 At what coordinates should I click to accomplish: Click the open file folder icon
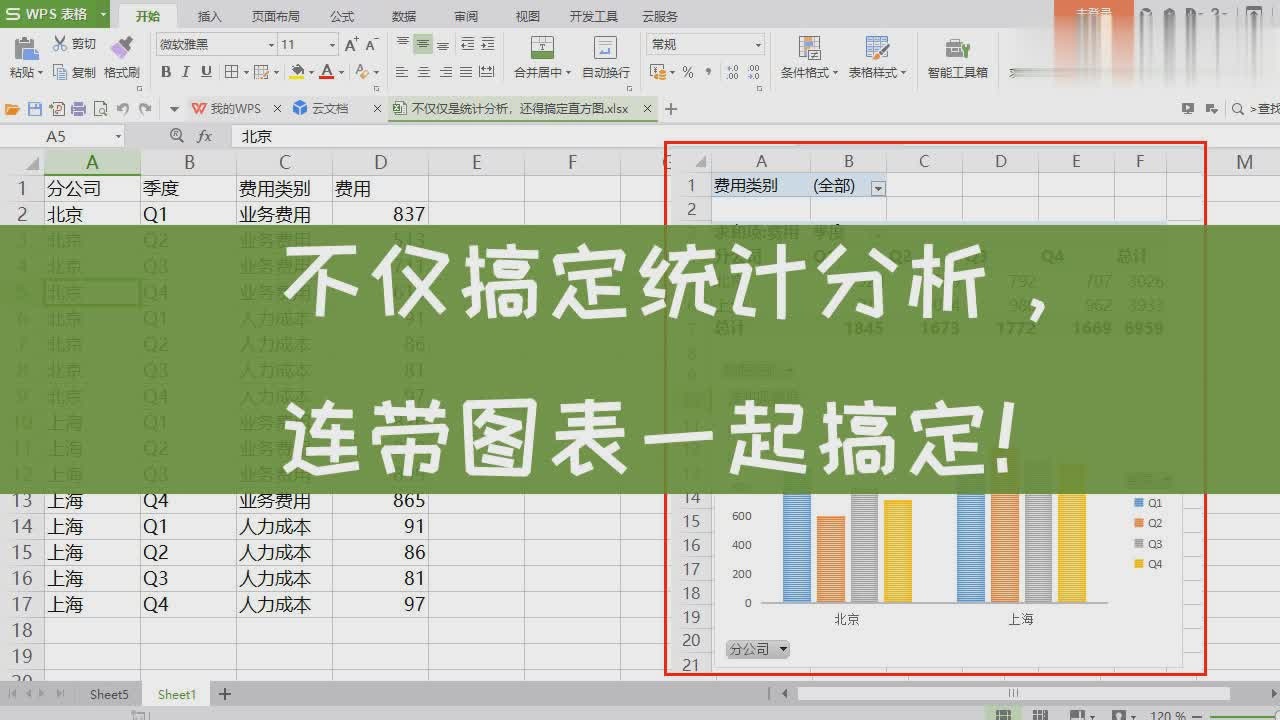[x=13, y=109]
